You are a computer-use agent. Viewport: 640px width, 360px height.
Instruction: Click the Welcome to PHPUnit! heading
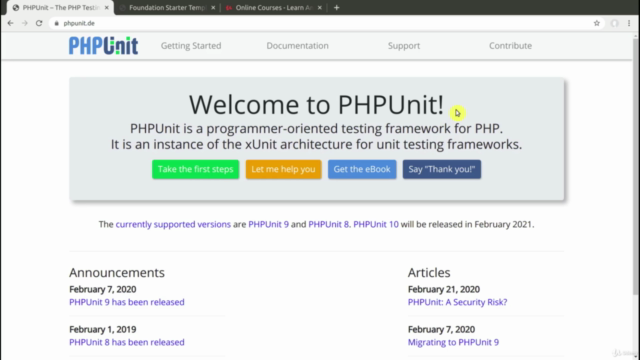point(316,104)
